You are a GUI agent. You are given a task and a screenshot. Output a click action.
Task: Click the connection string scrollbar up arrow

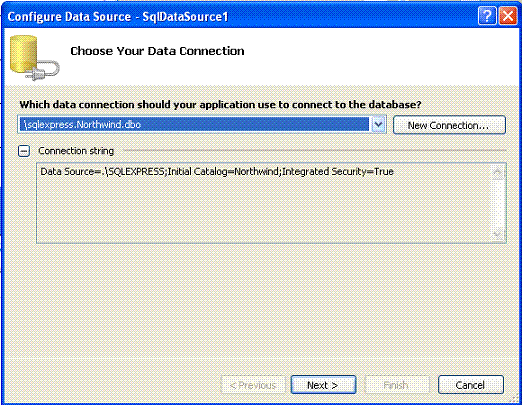[498, 172]
